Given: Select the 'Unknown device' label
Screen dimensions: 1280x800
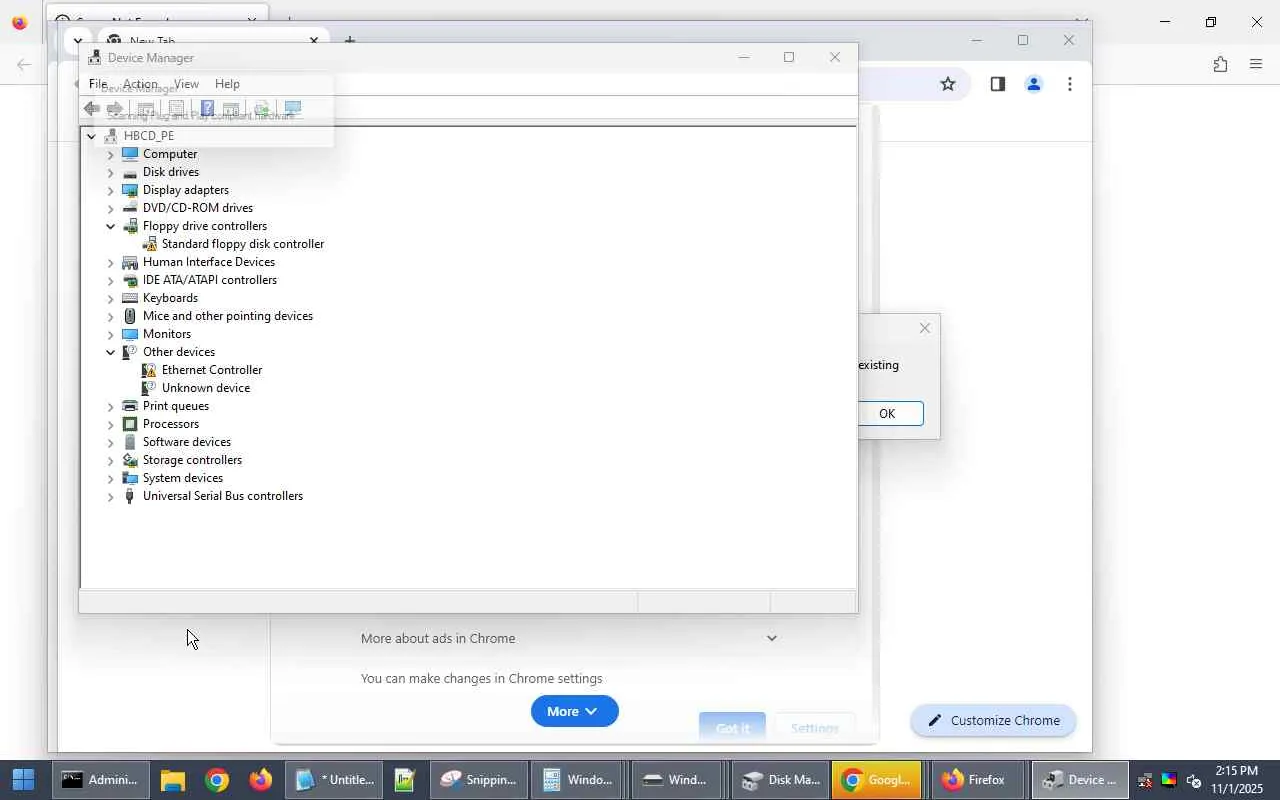Looking at the screenshot, I should 206,388.
